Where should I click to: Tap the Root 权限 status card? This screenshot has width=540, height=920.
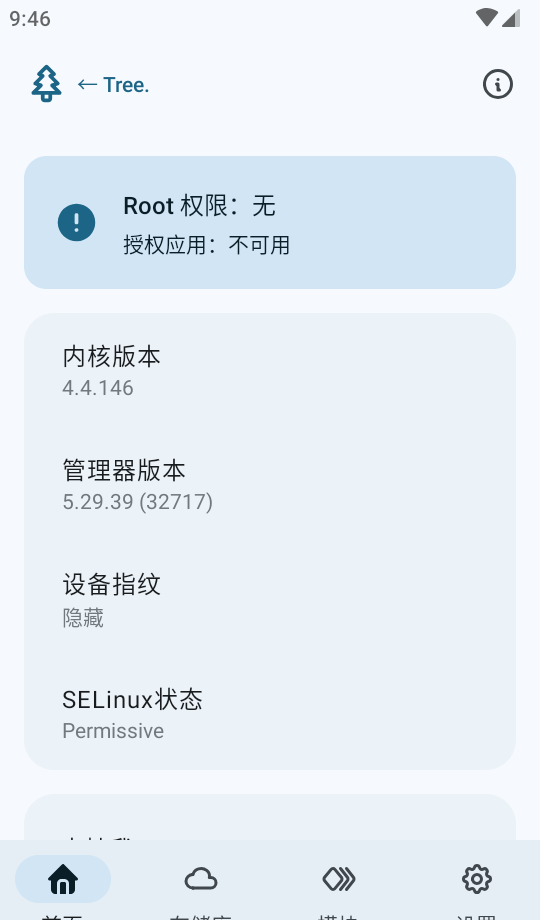pyautogui.click(x=270, y=222)
